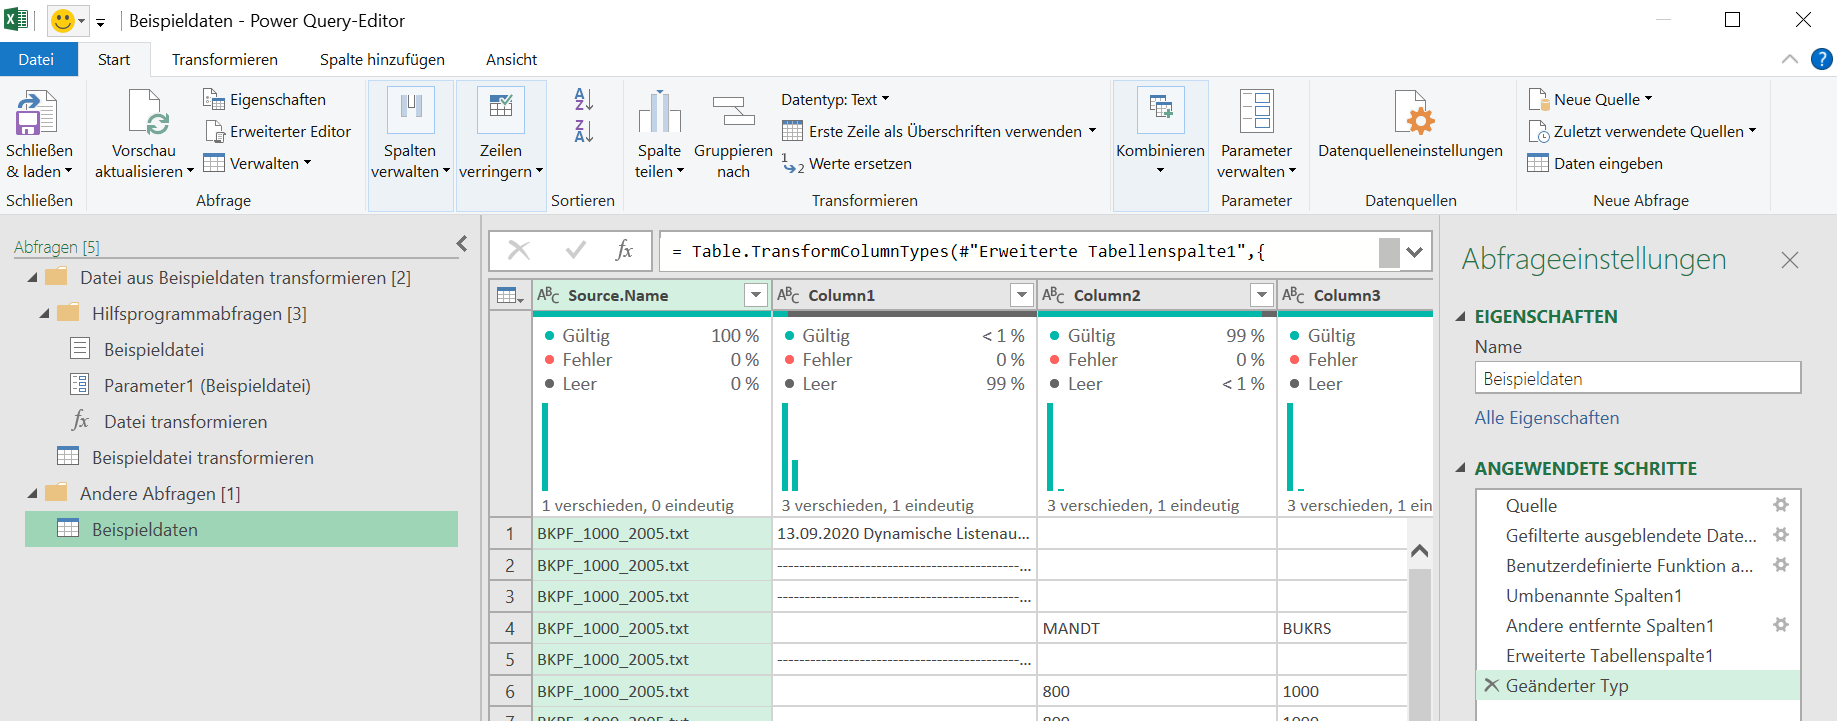Viewport: 1837px width, 721px height.
Task: Click Parameter verwalten icon
Action: 1256,110
